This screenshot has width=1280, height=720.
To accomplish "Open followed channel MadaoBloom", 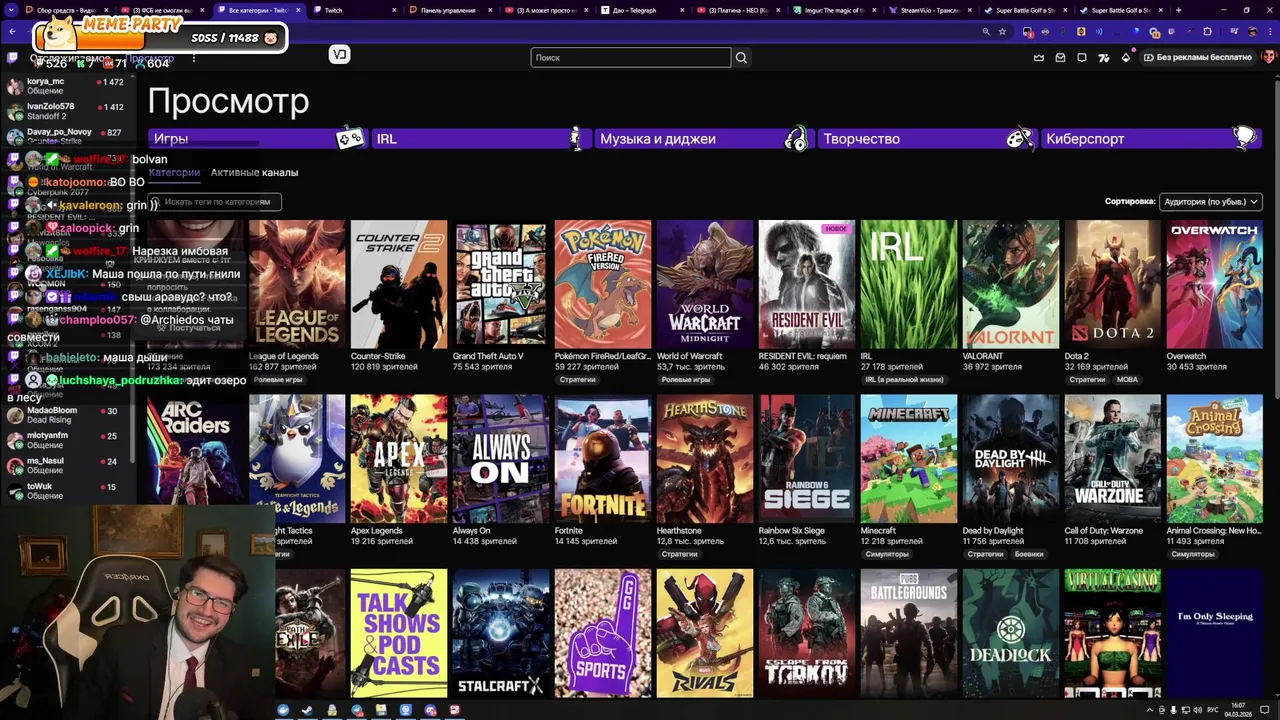I will pyautogui.click(x=68, y=415).
